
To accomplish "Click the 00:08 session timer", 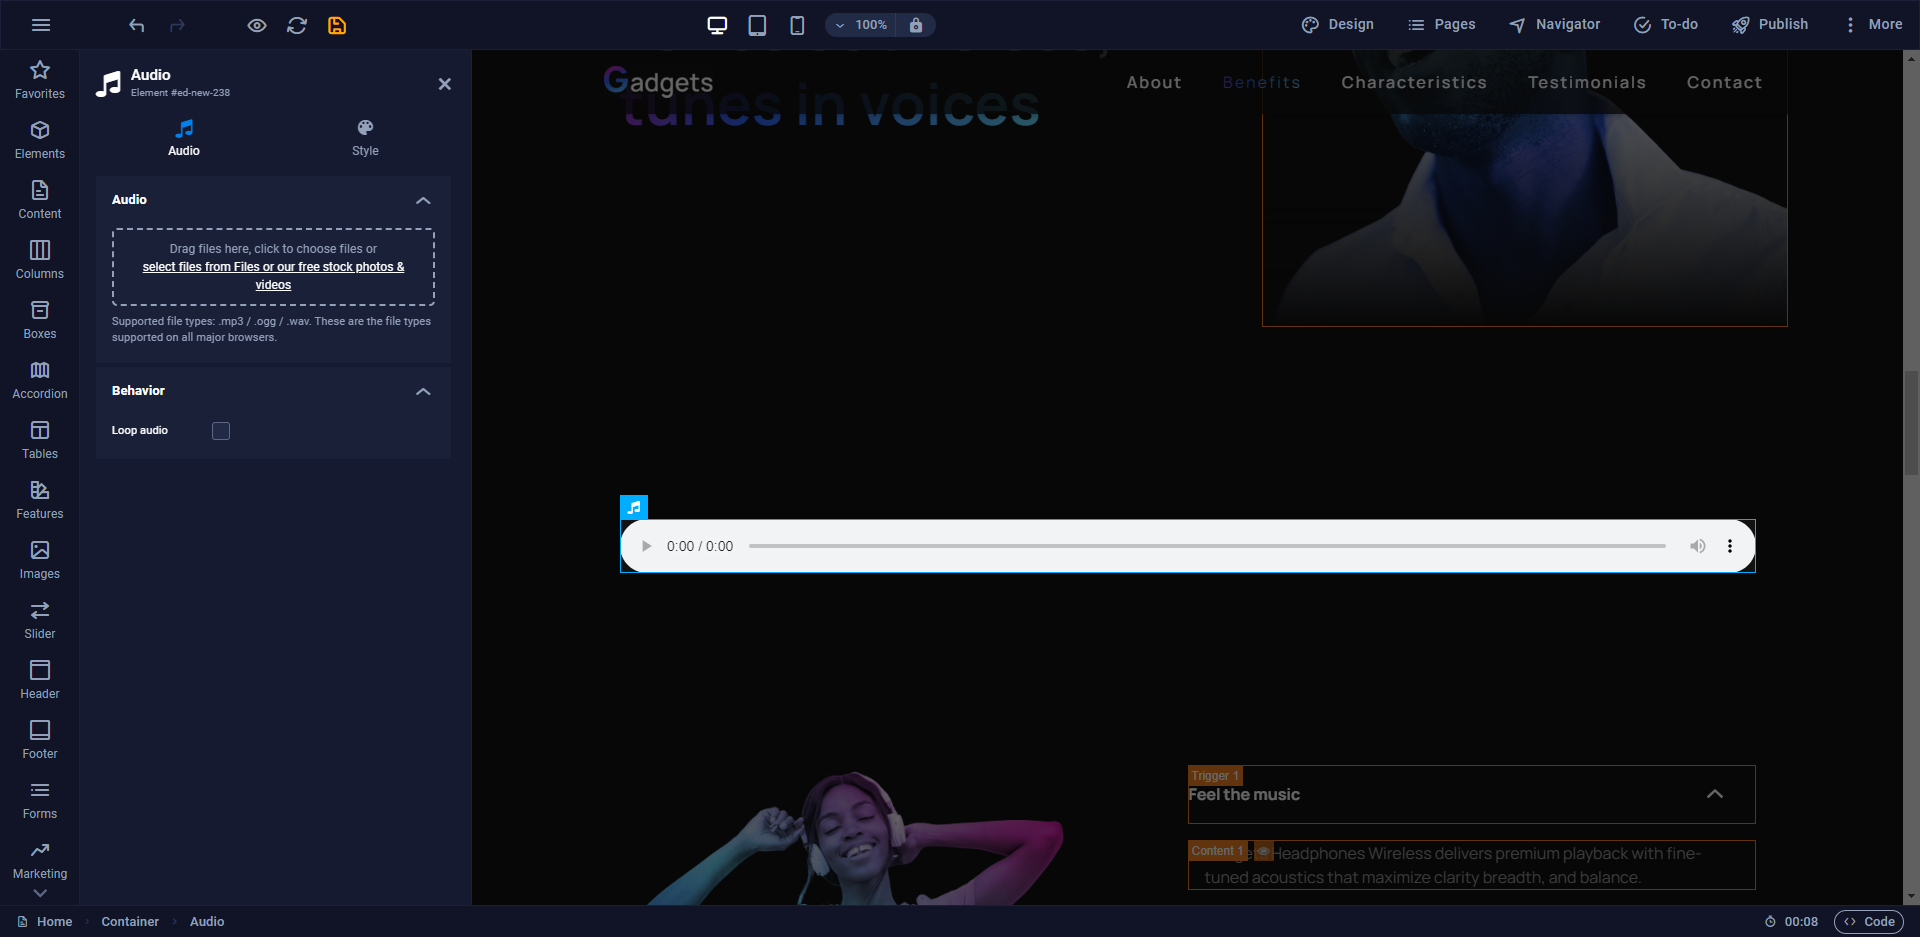I will [1791, 922].
